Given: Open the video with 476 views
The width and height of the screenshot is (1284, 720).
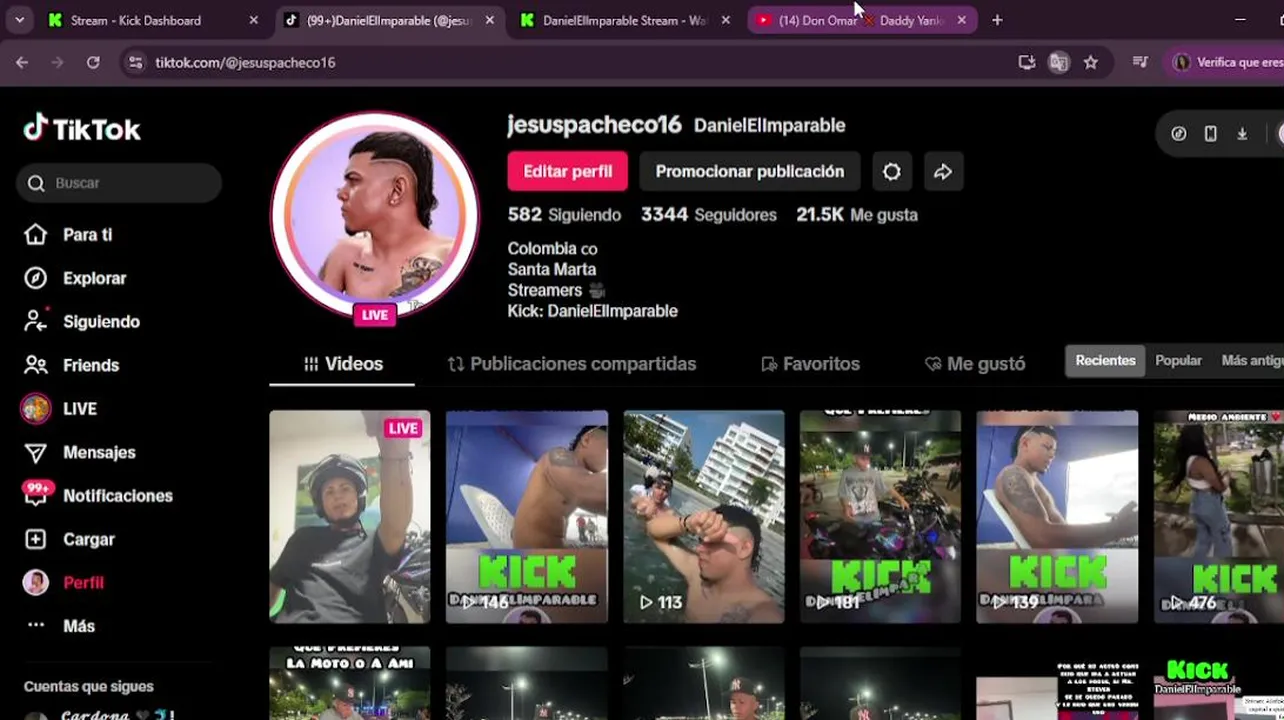Looking at the screenshot, I should [1219, 517].
